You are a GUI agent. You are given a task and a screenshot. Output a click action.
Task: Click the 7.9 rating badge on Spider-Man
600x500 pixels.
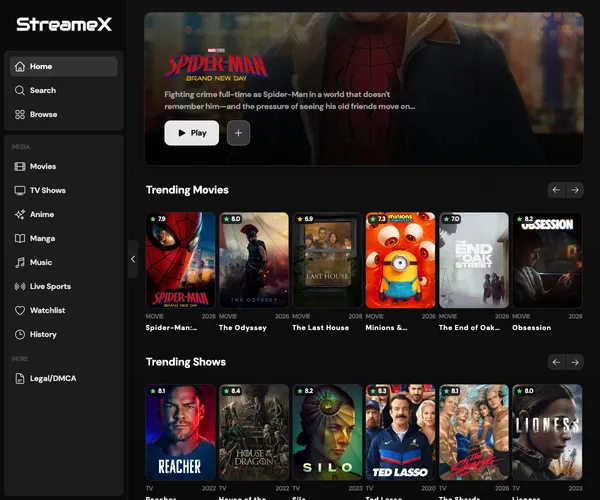[158, 219]
